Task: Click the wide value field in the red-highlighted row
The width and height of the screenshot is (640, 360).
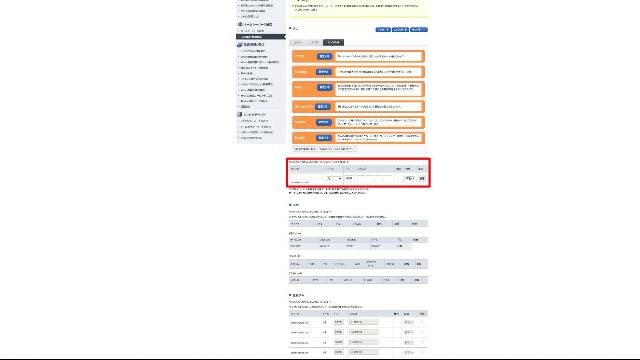Action: click(374, 178)
